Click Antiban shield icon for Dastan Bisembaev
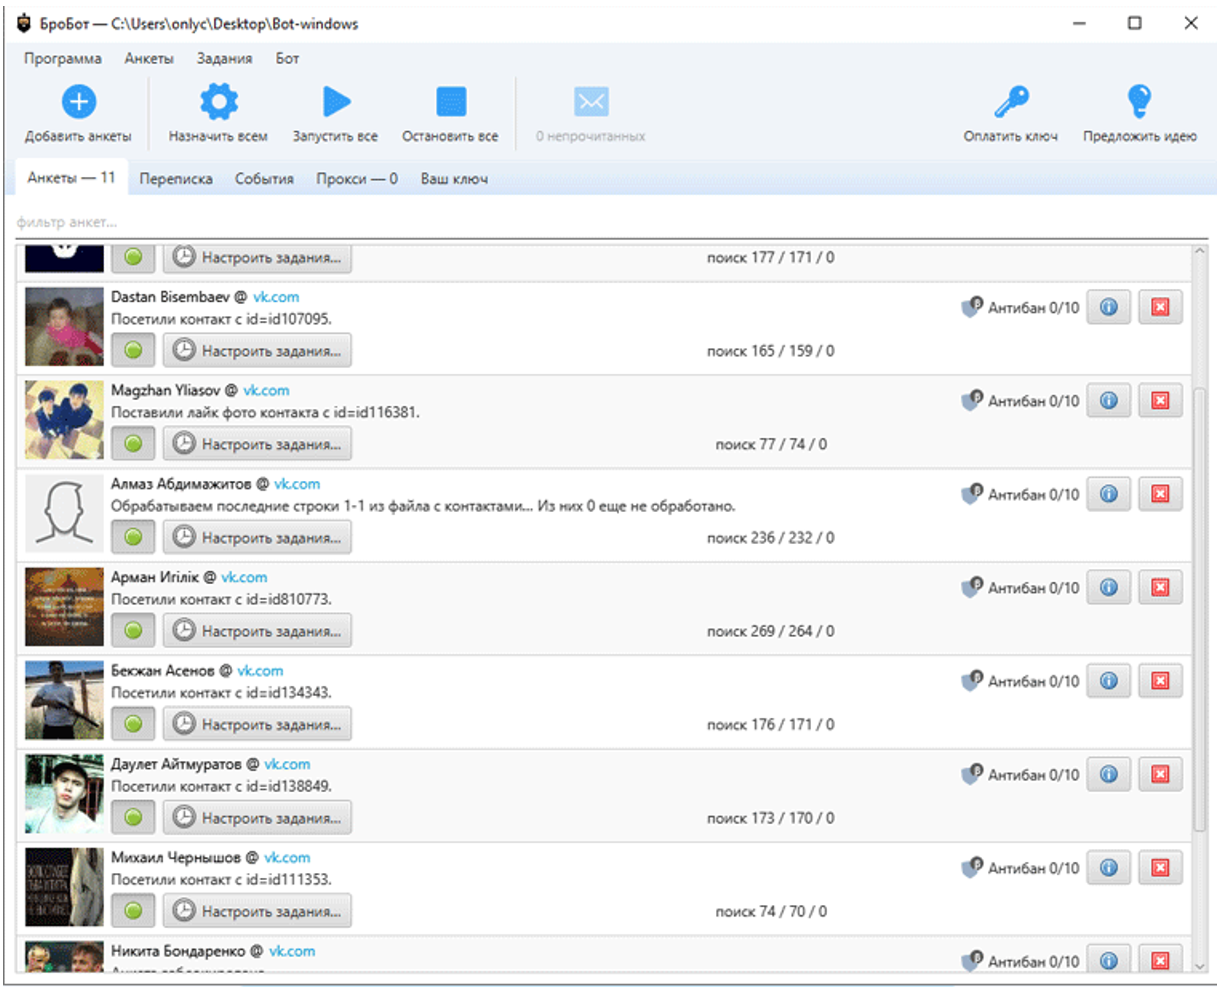Viewport: 1222px width, 990px height. pos(972,306)
